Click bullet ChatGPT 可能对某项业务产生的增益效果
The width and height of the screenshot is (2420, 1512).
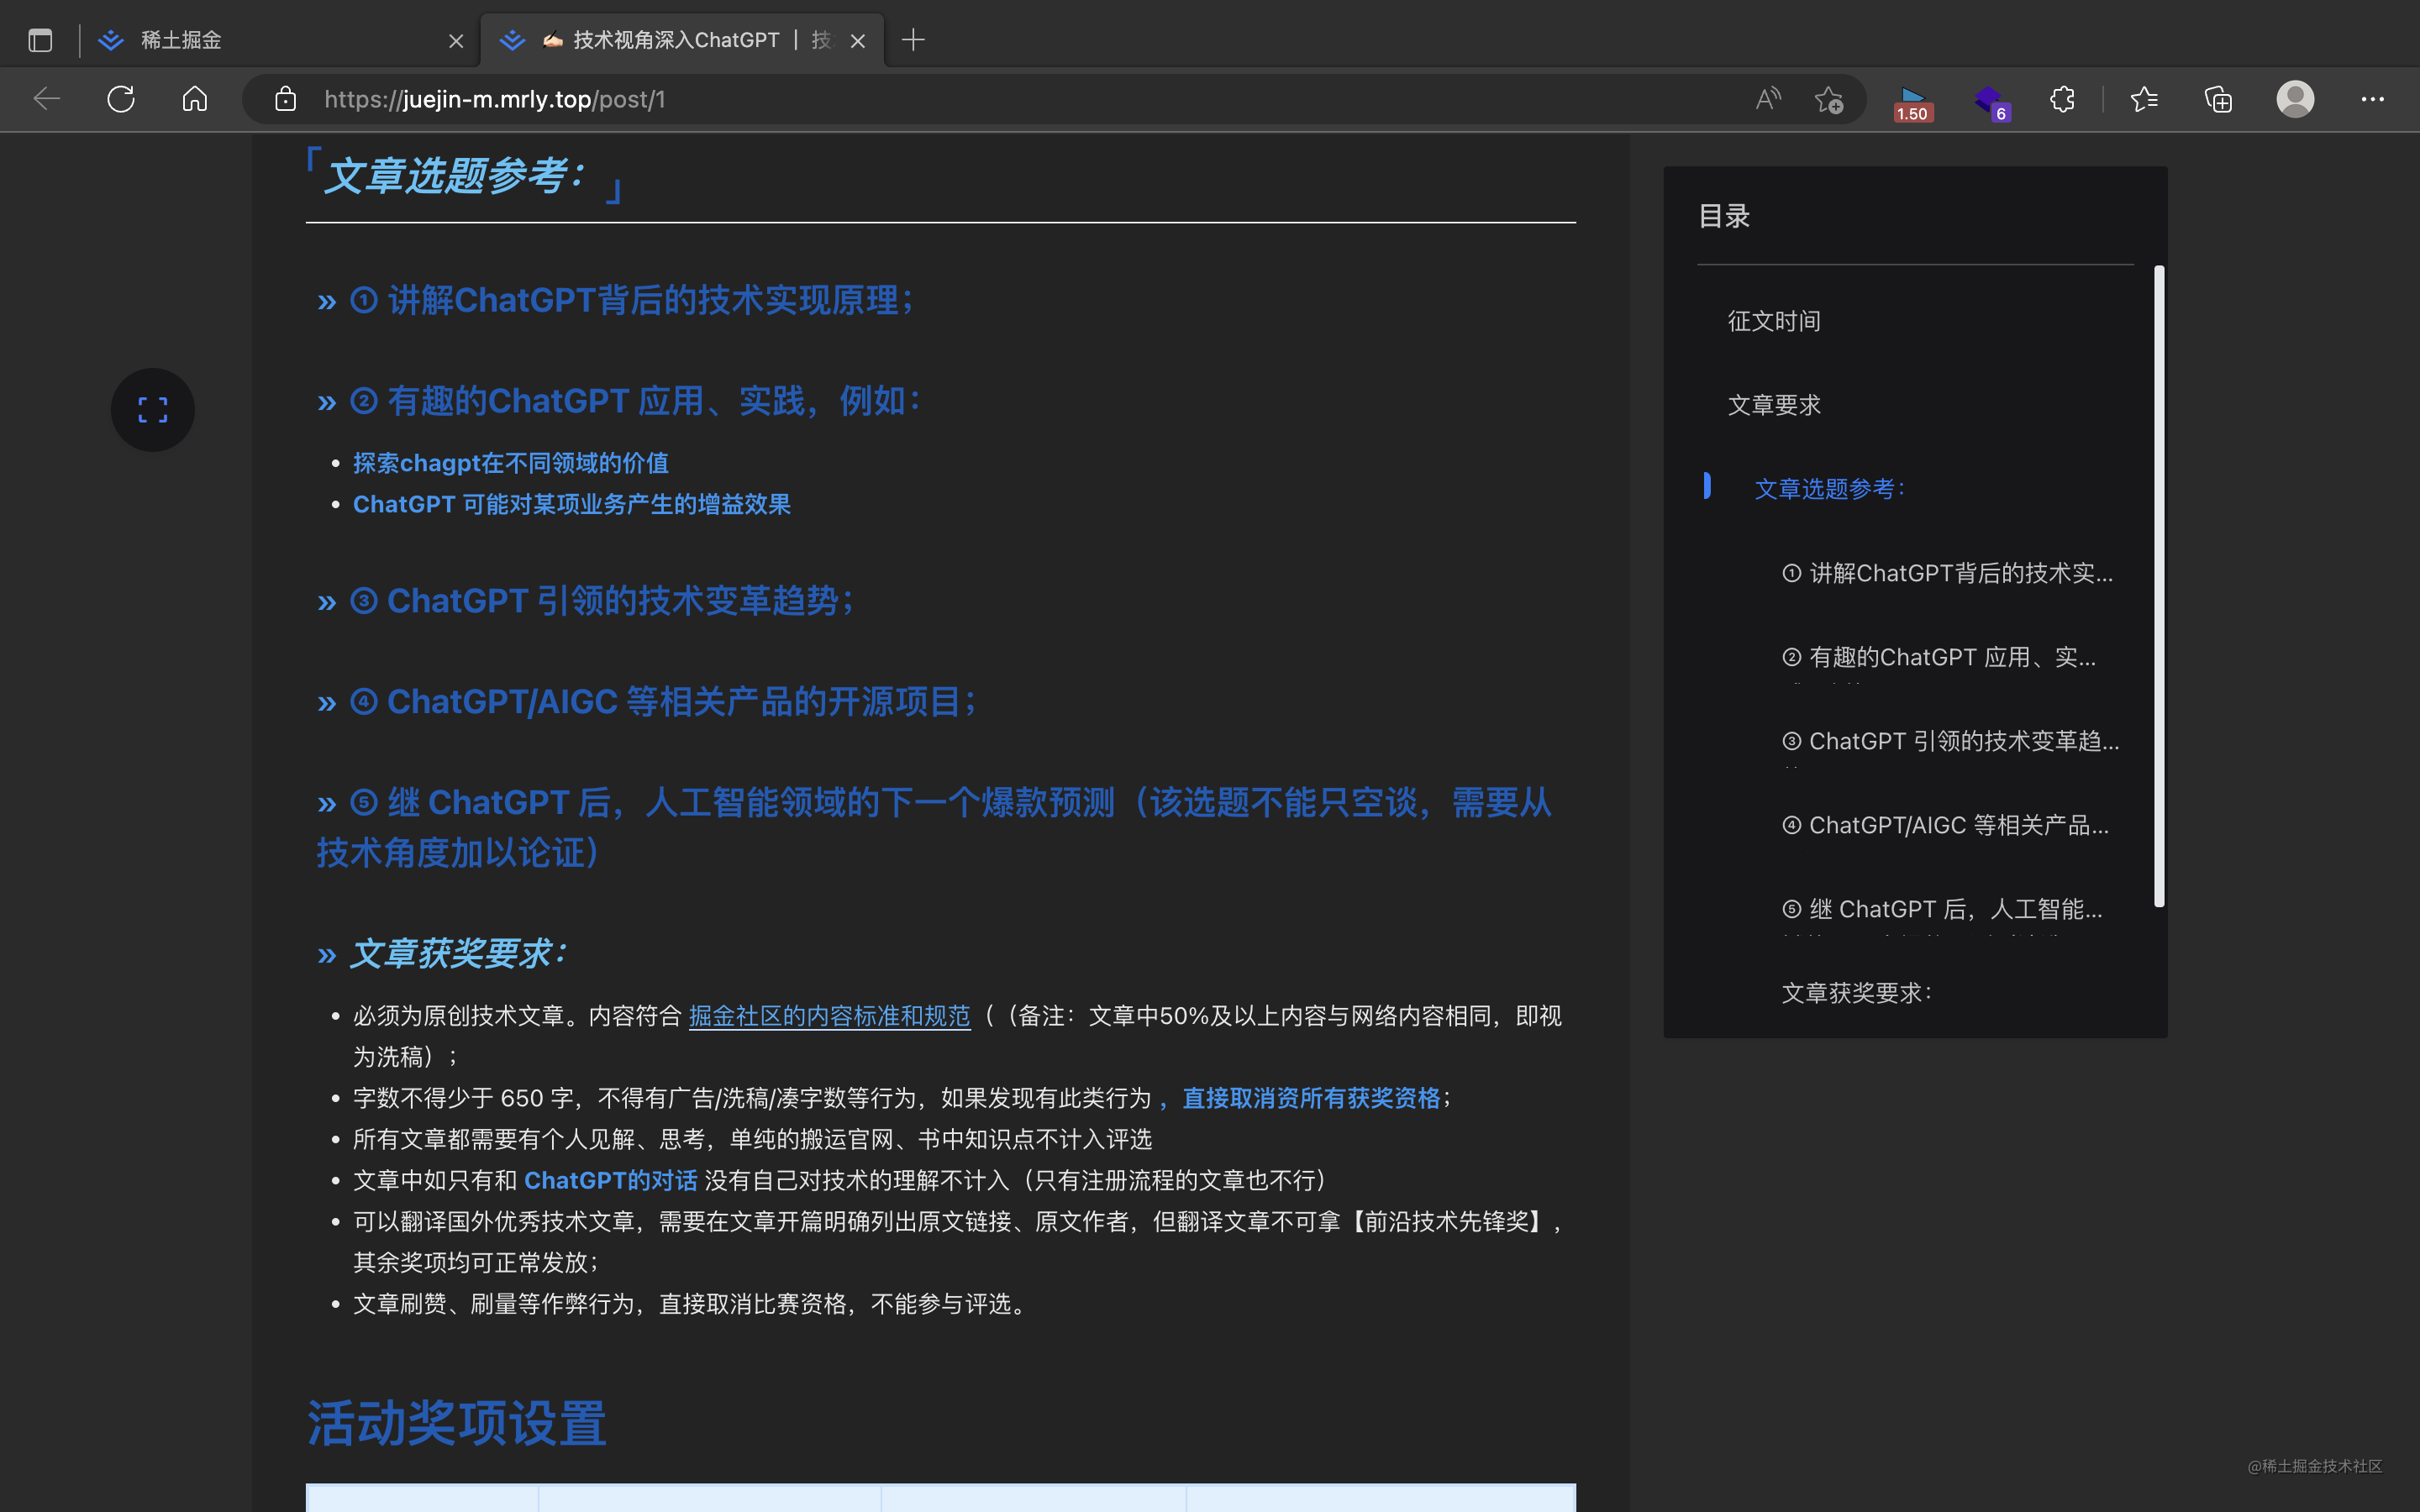571,504
